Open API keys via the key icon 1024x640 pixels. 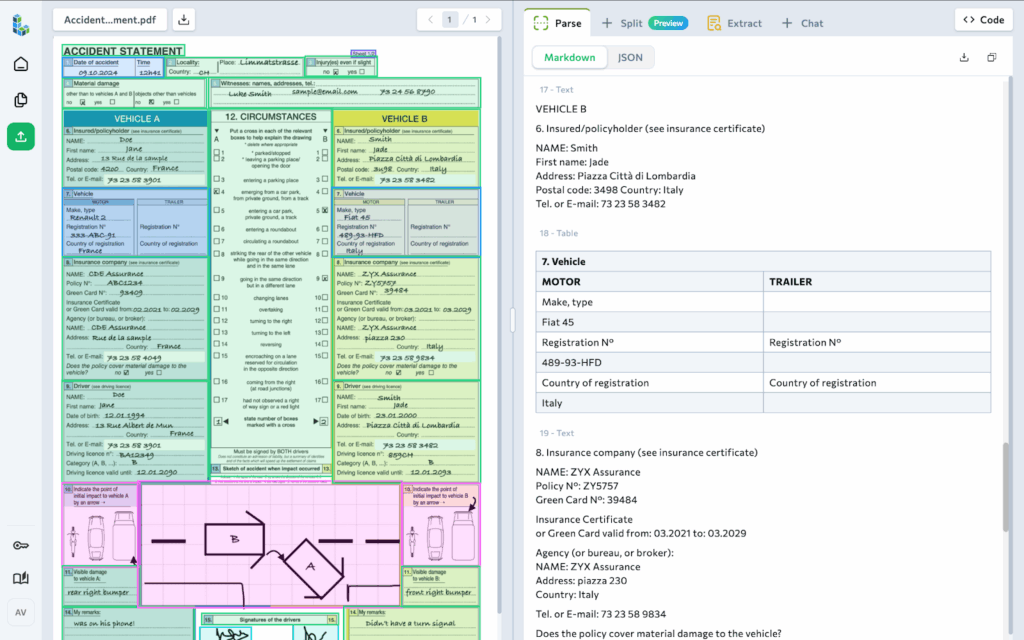(x=21, y=545)
